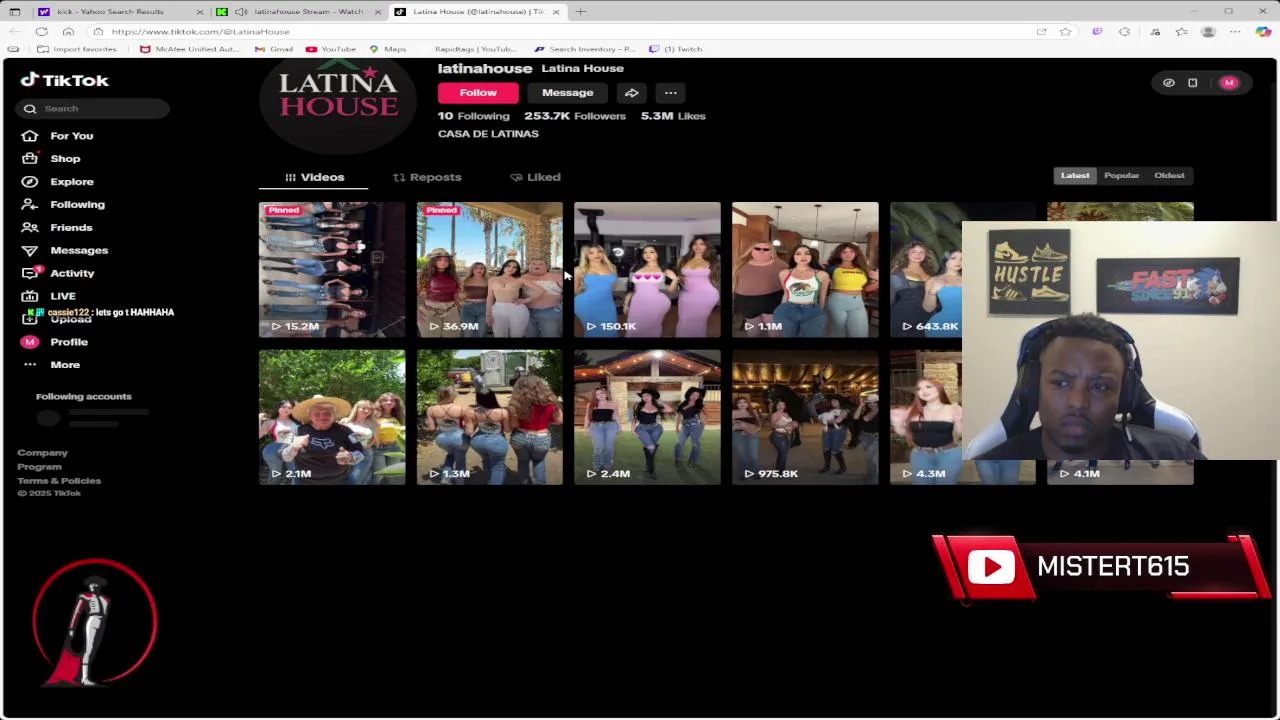Open the Program footer link
The height and width of the screenshot is (720, 1280).
[x=39, y=467]
